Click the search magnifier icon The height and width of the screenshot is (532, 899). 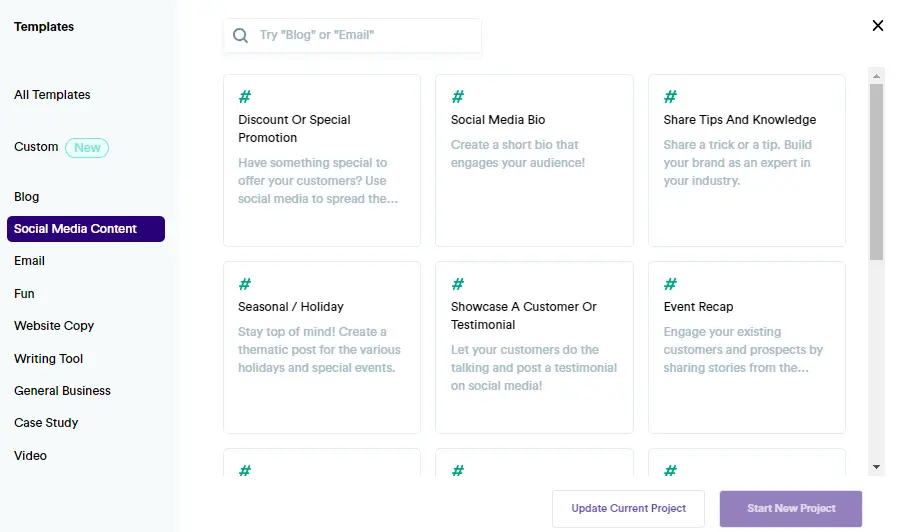coord(240,36)
